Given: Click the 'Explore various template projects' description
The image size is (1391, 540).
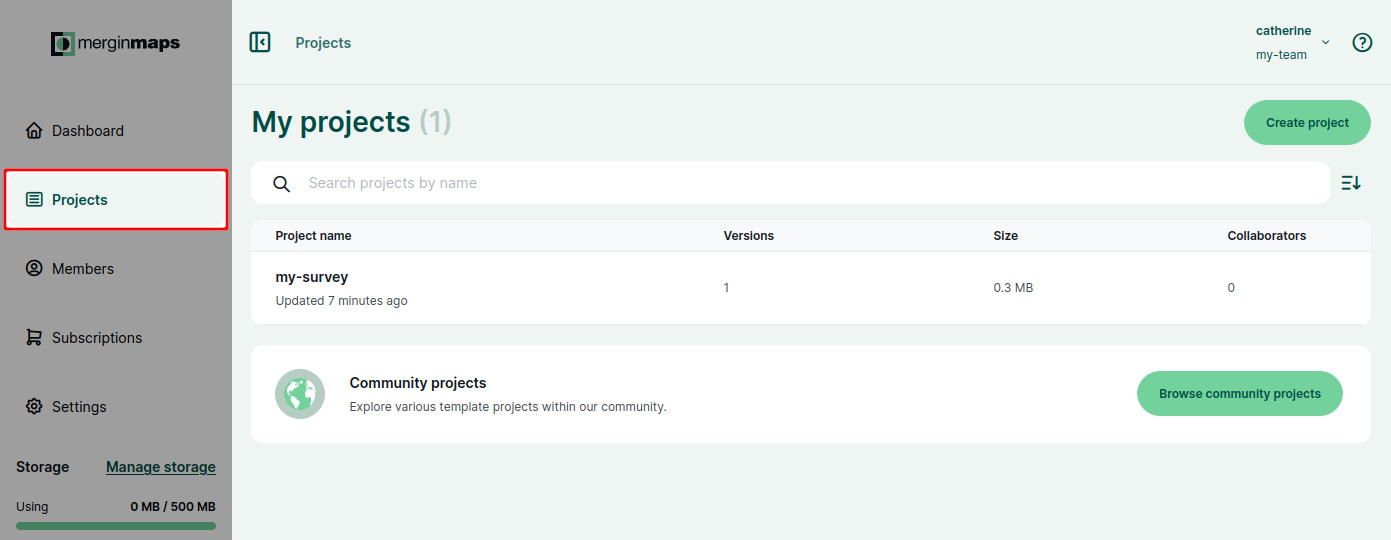Looking at the screenshot, I should (508, 407).
